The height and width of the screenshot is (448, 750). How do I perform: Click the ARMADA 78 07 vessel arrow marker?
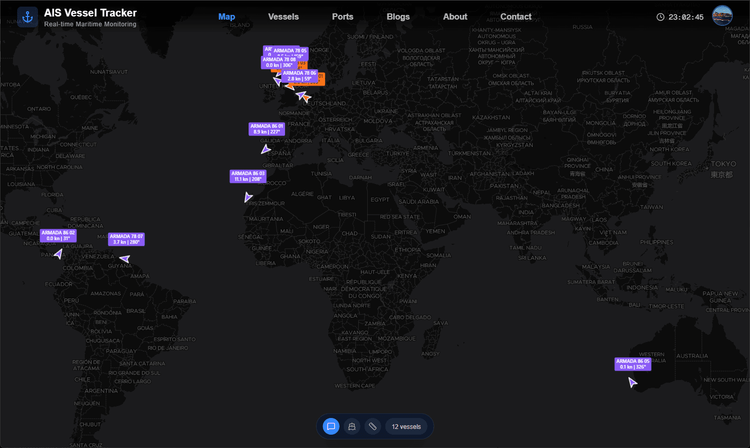(x=125, y=259)
